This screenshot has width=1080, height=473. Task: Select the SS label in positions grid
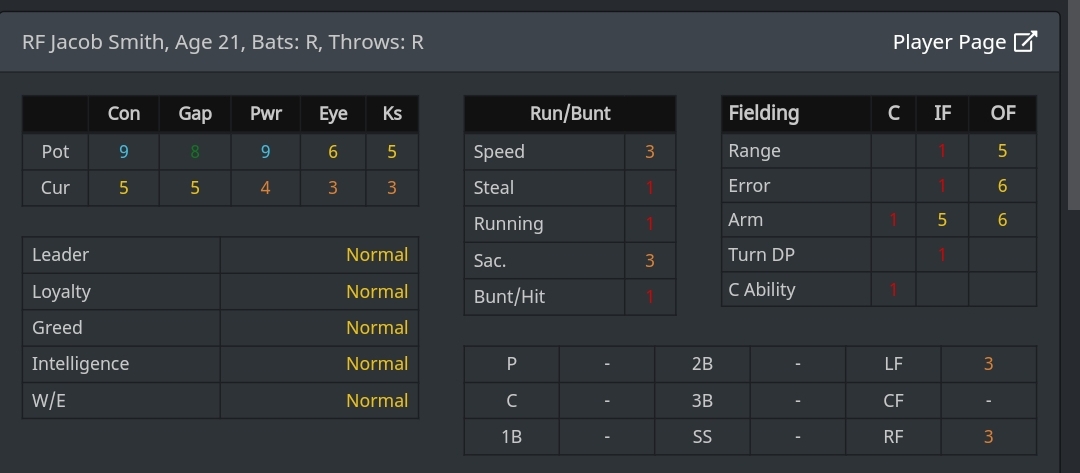702,436
